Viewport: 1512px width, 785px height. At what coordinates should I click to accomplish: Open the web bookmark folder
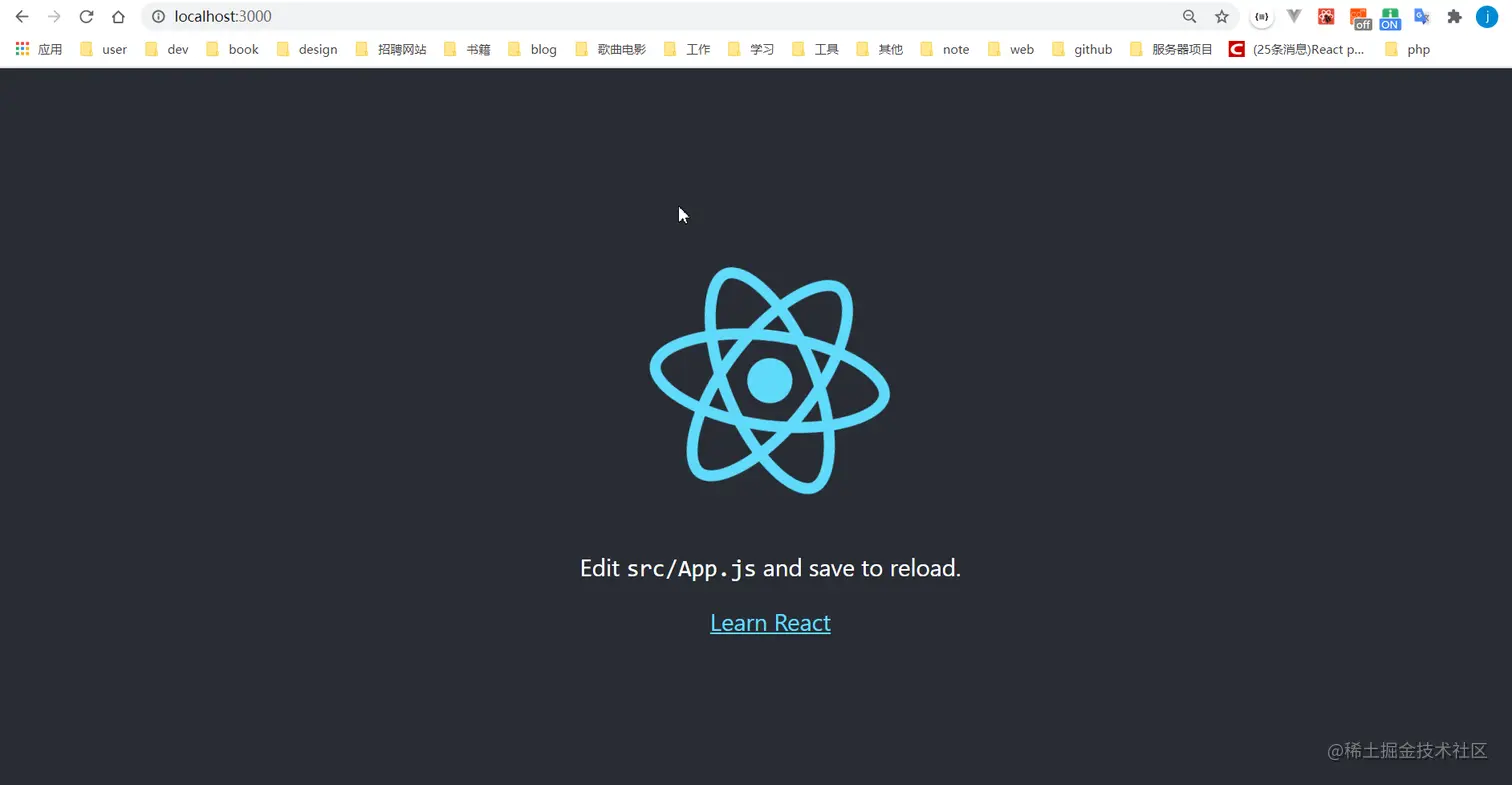(1011, 49)
